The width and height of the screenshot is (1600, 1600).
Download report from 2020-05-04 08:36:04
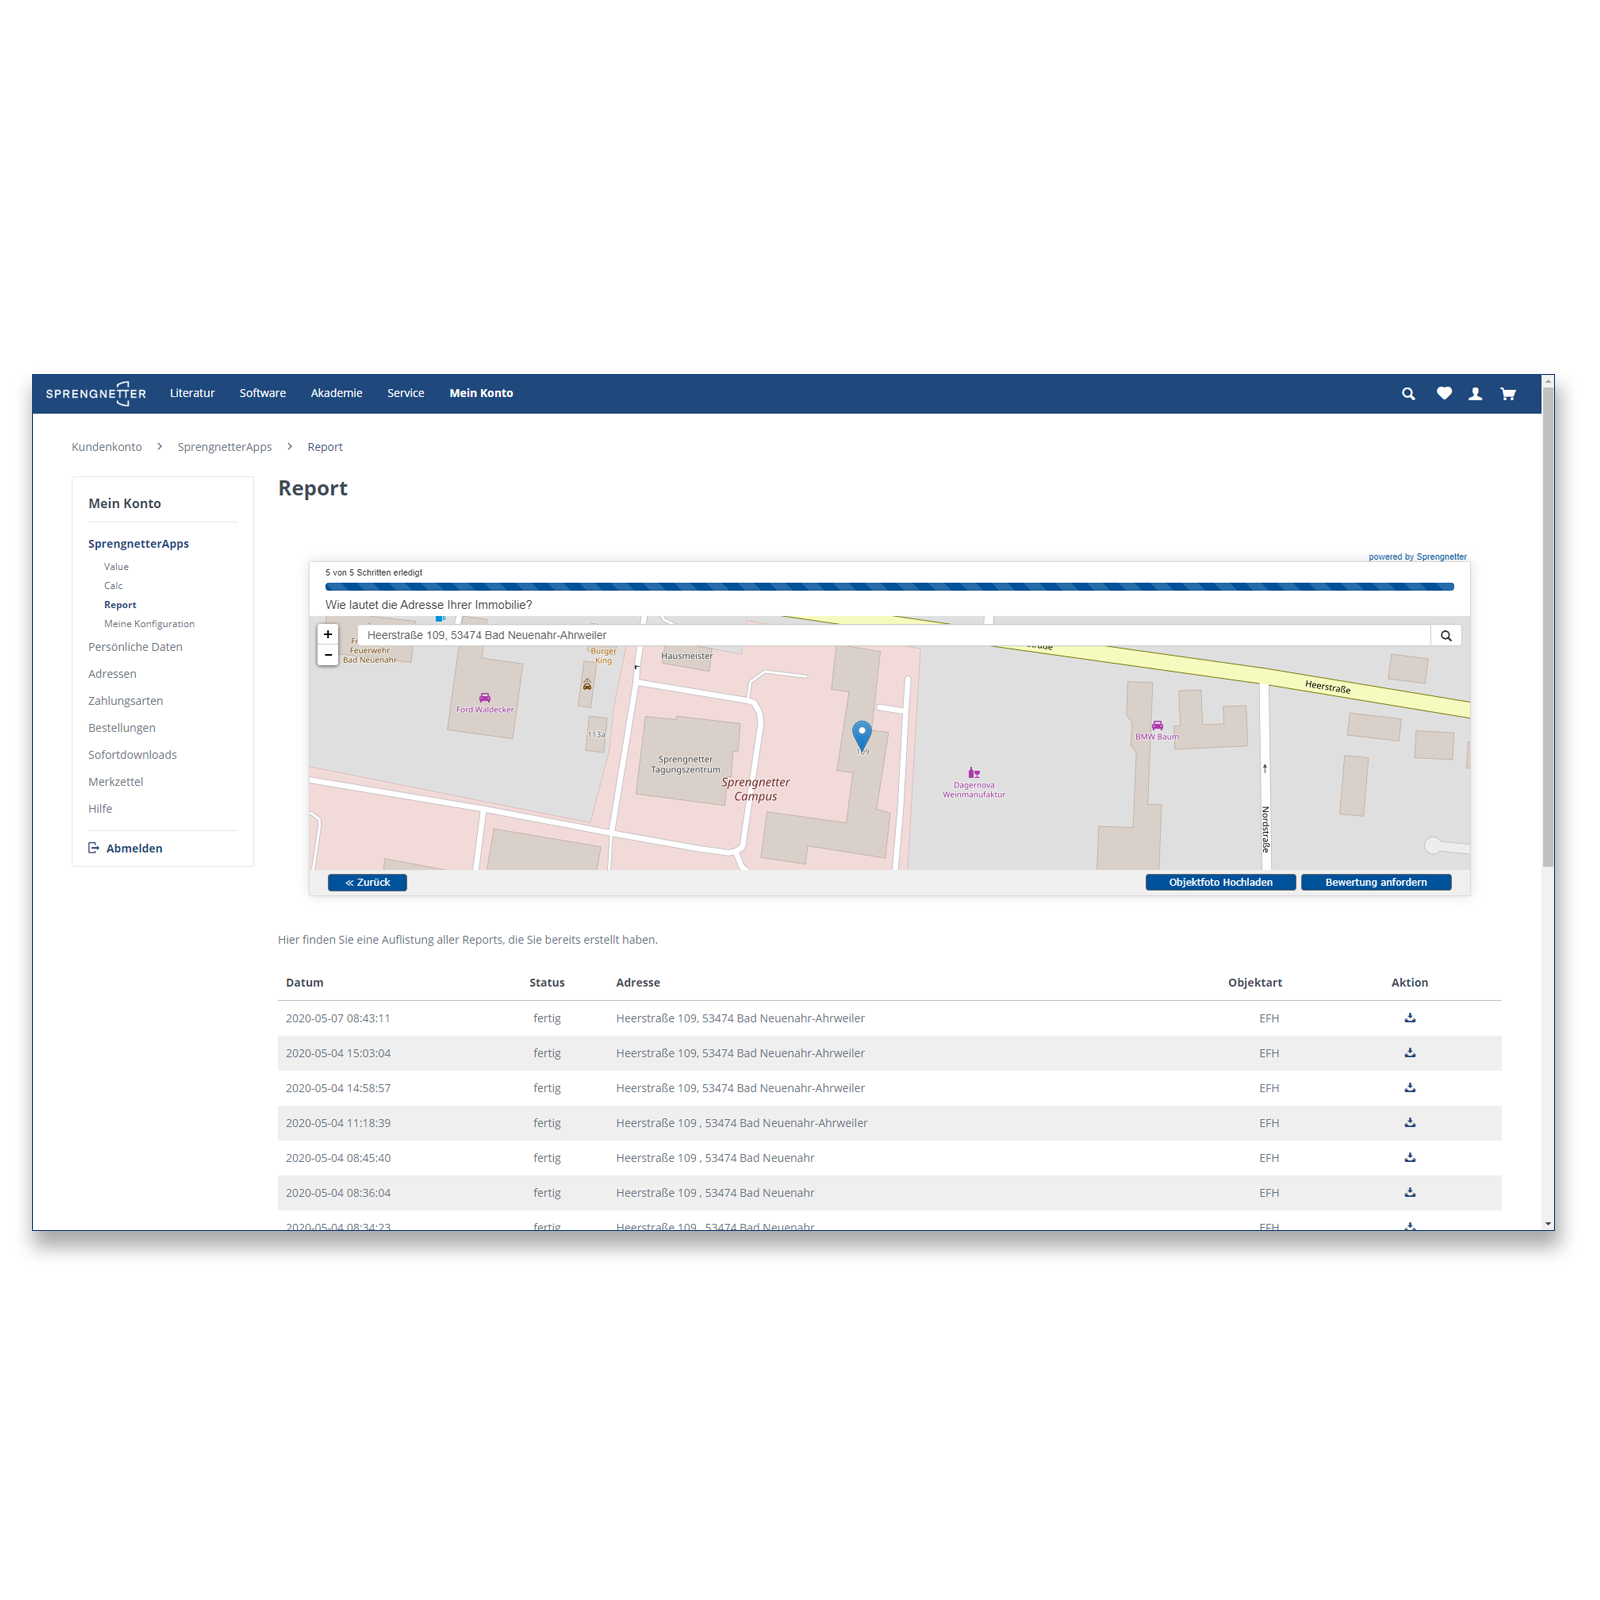[x=1410, y=1193]
